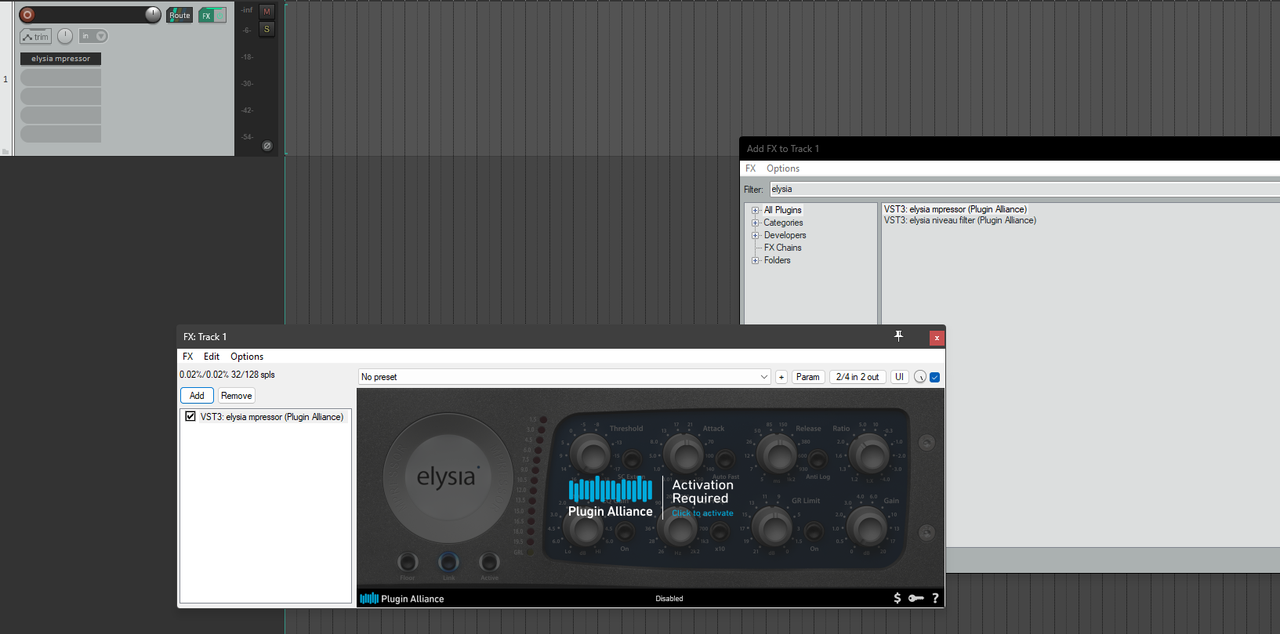Click the Attack knob
This screenshot has height=634, width=1280.
tap(684, 455)
